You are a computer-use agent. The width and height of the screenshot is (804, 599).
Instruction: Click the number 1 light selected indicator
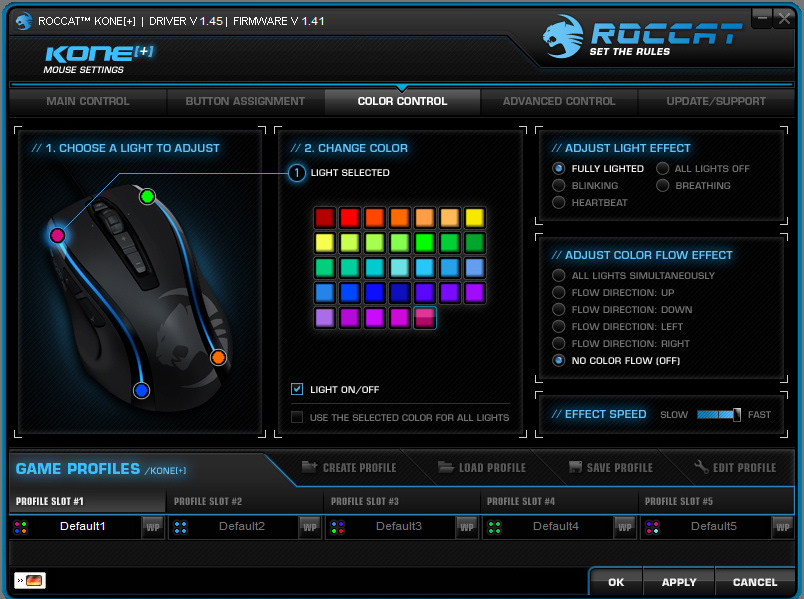tap(296, 173)
